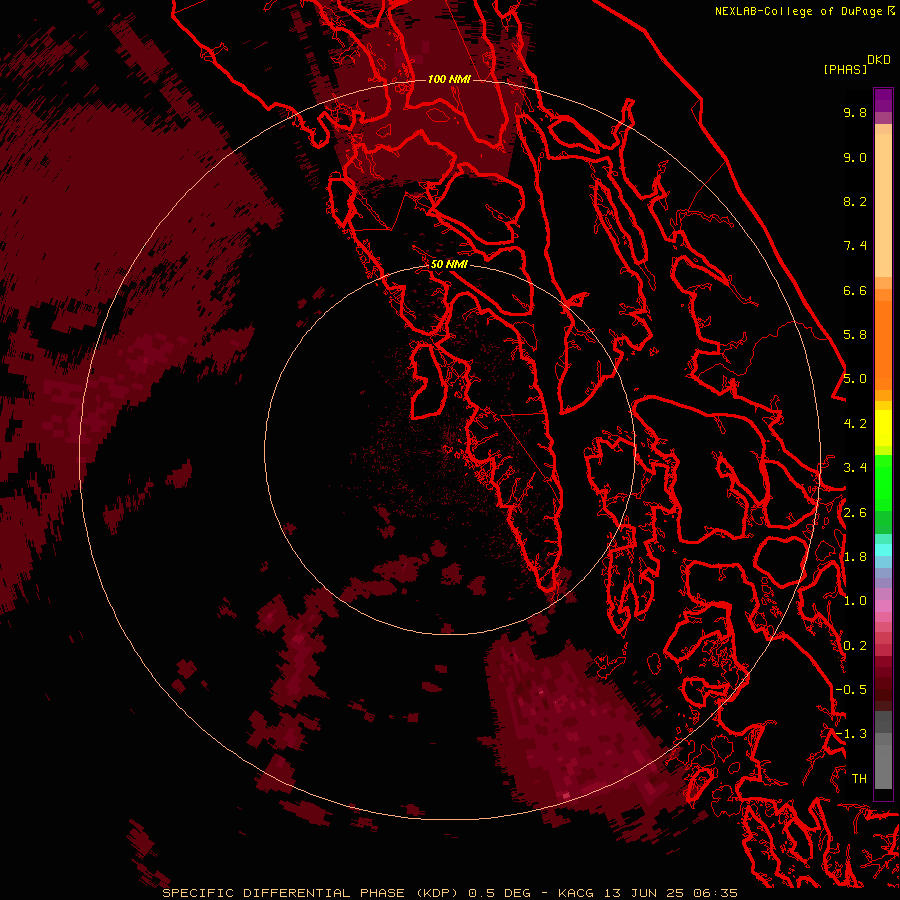
Task: Click the 4.2 value on the color scale
Action: point(855,424)
